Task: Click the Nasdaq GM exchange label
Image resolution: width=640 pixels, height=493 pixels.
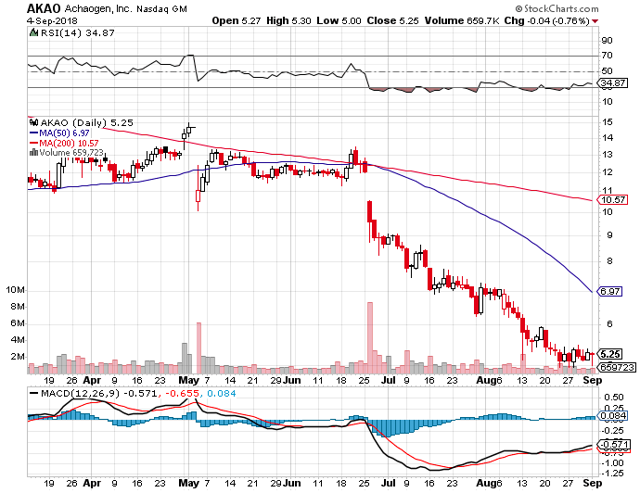Action: 162,9
